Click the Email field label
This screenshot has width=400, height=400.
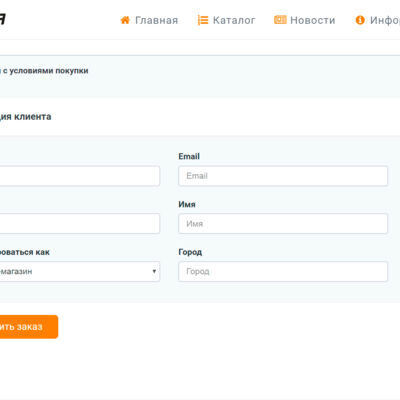[x=189, y=156]
